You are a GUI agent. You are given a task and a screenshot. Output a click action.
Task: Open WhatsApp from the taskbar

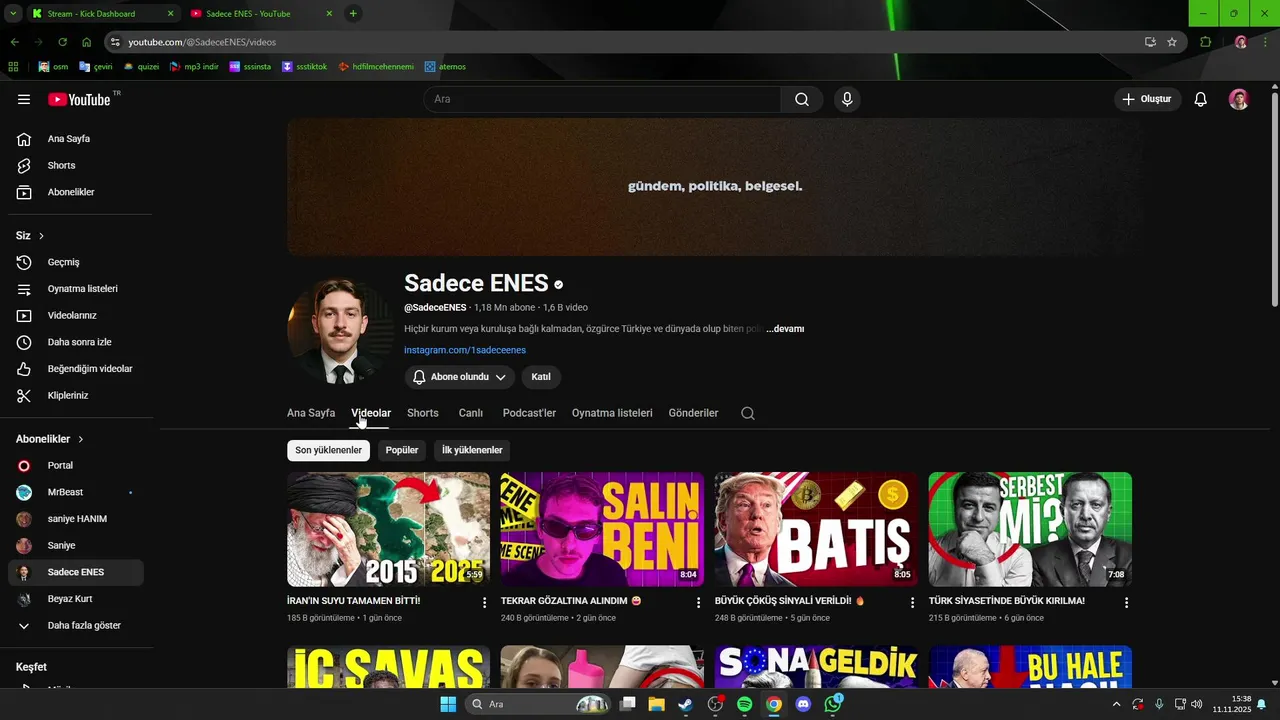(833, 704)
